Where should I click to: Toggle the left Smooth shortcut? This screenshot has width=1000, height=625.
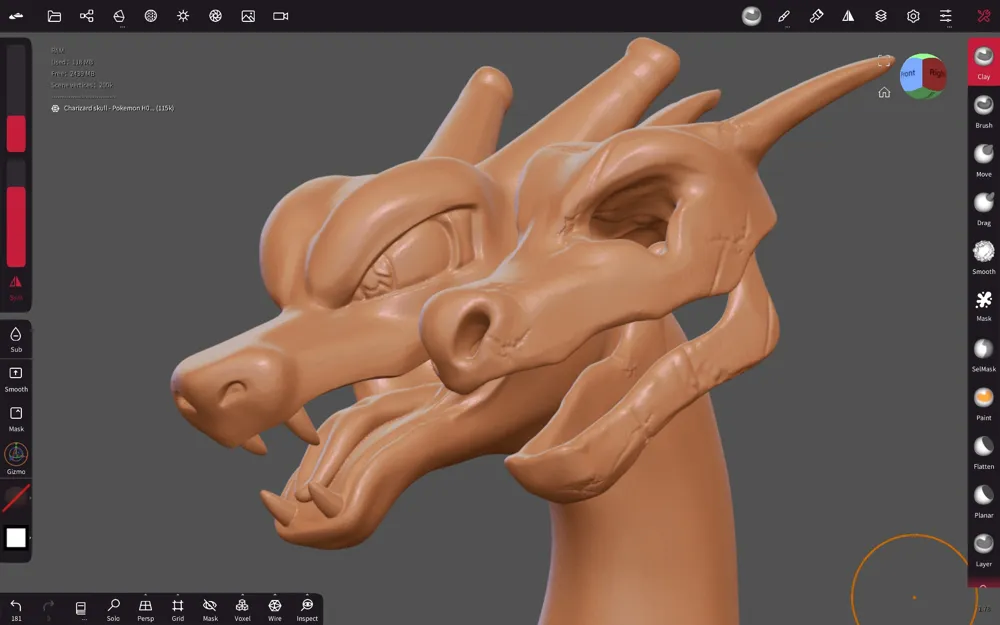16,379
